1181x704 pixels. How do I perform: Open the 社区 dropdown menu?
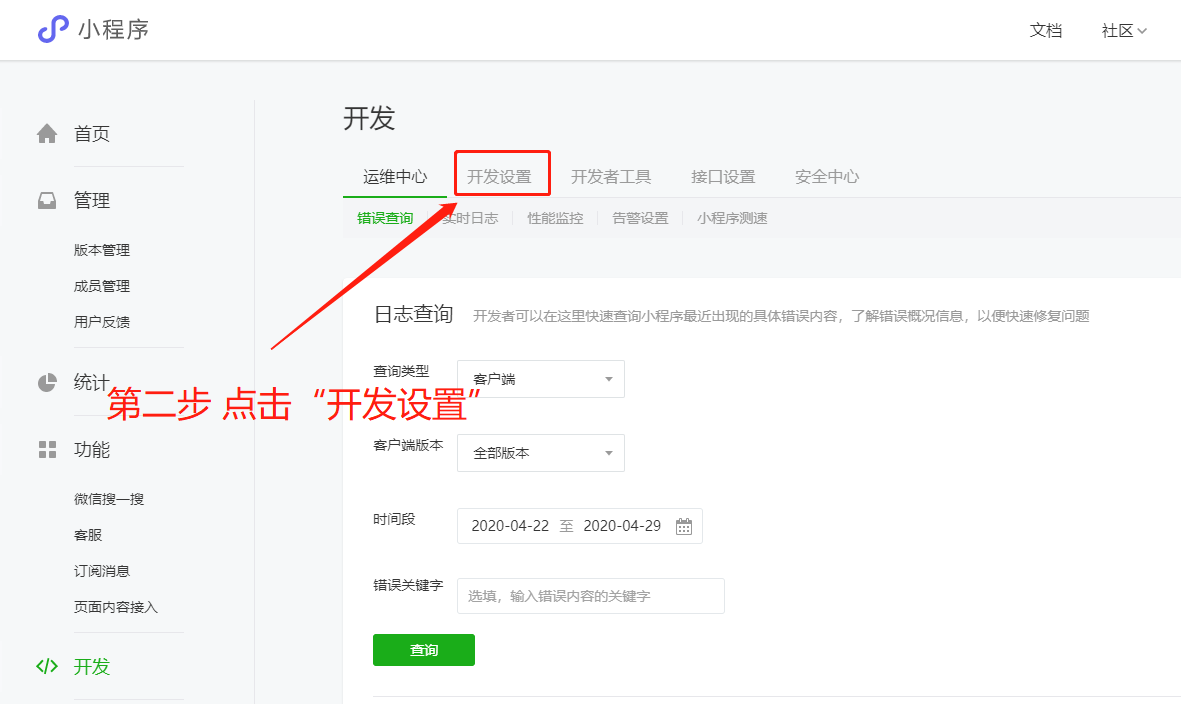click(1122, 30)
